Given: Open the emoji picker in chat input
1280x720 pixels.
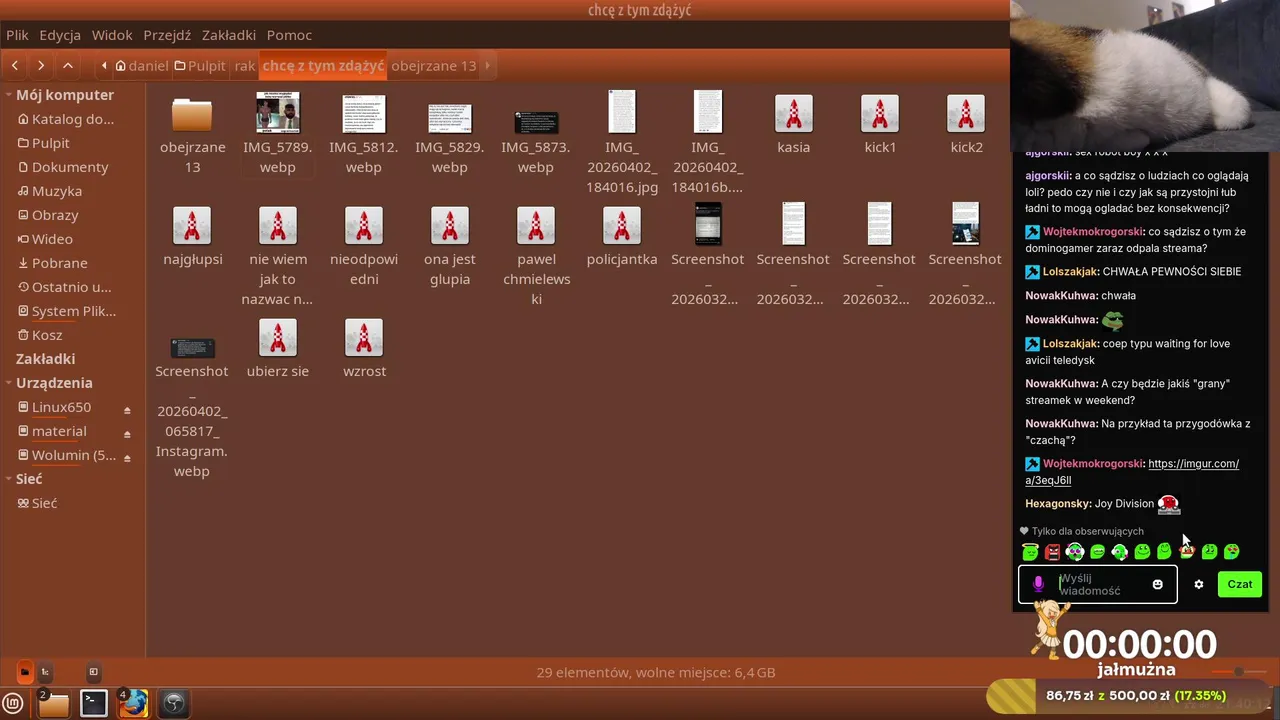Looking at the screenshot, I should [x=1158, y=584].
